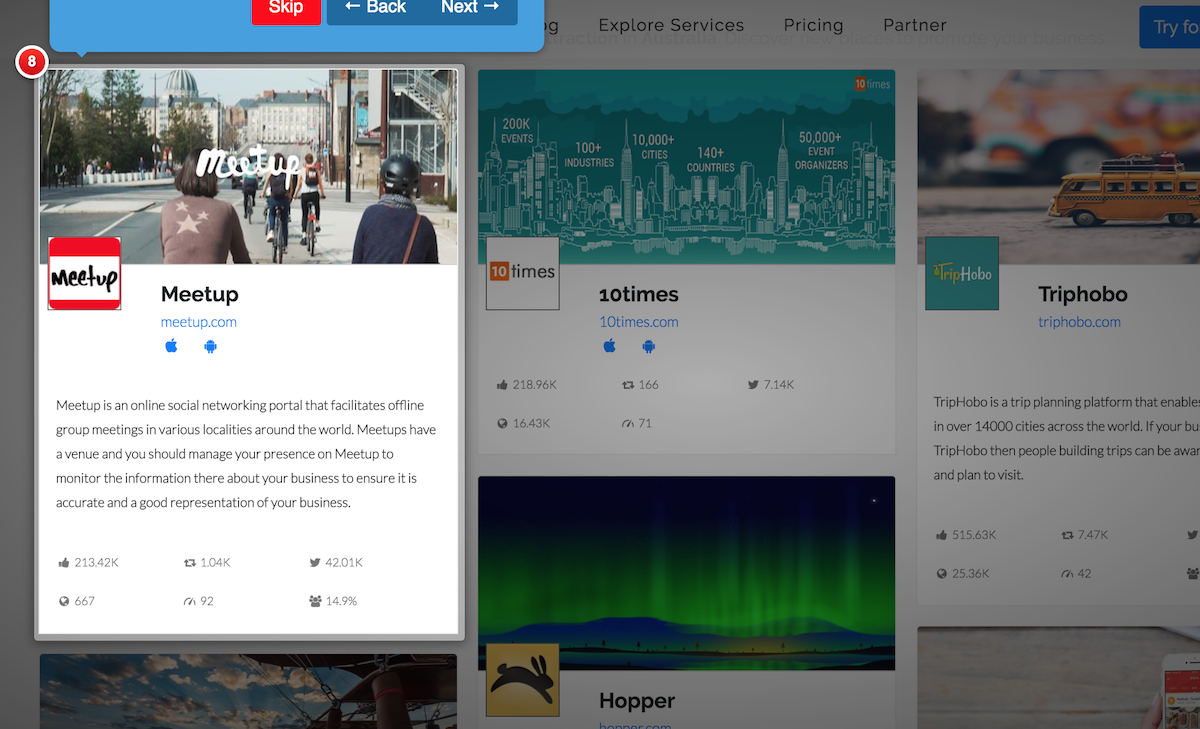The height and width of the screenshot is (729, 1200).
Task: Open the Explore Services menu
Action: (x=671, y=25)
